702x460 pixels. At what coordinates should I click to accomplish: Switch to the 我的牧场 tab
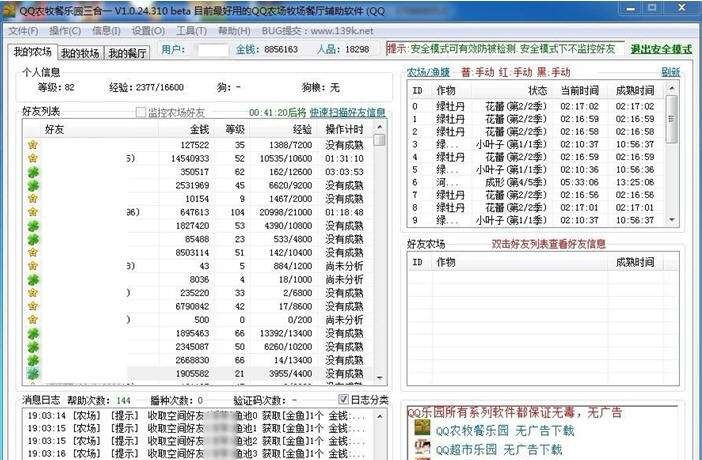click(80, 53)
